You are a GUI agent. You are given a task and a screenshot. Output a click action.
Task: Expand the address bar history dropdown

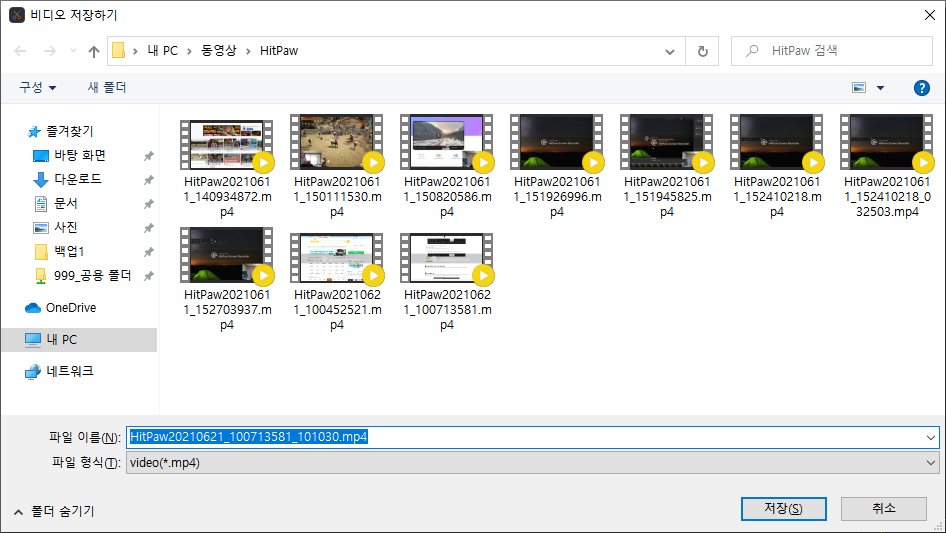(x=670, y=51)
